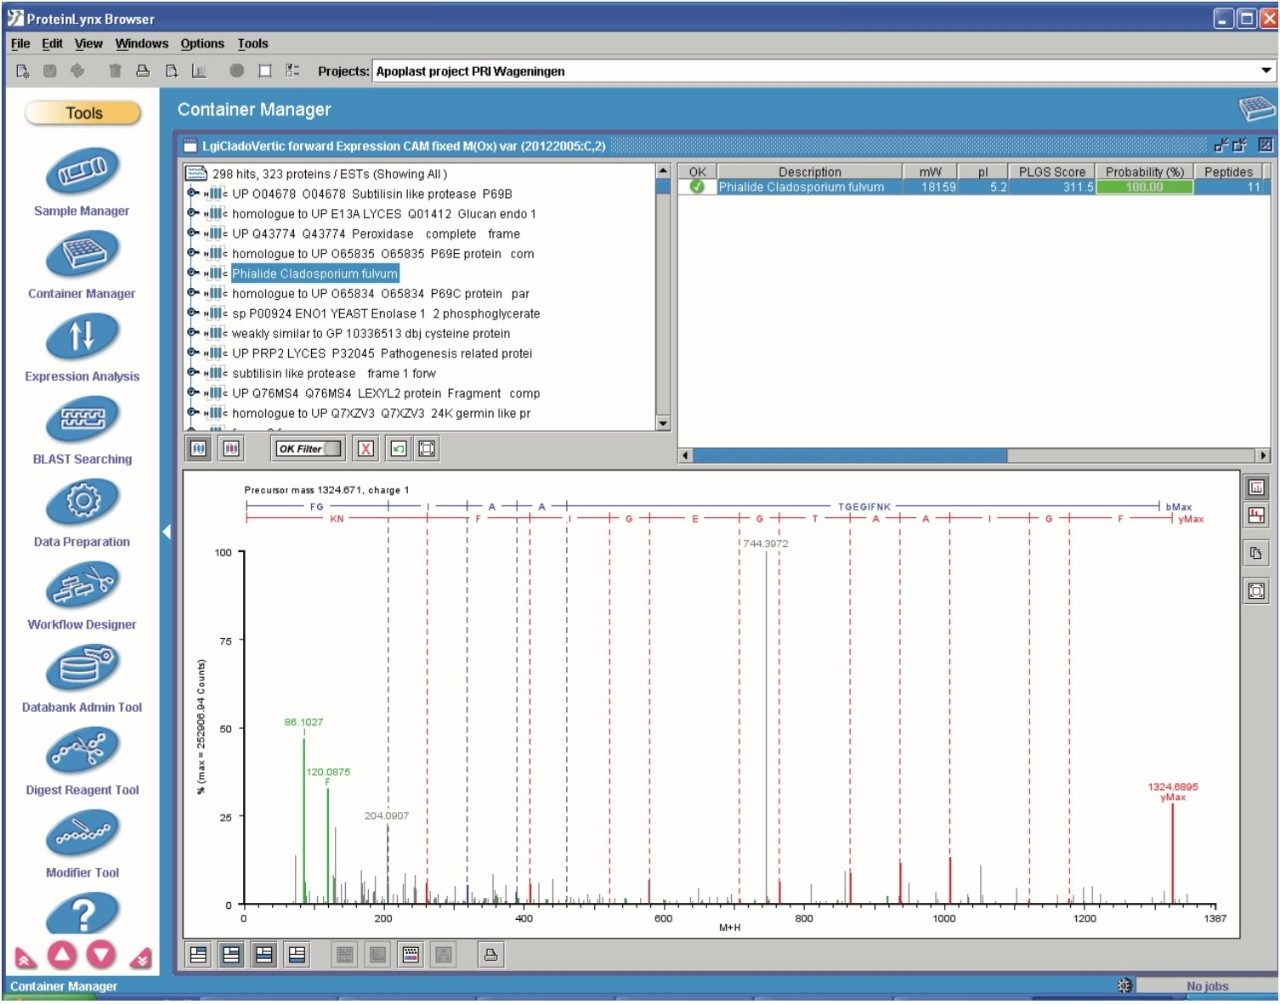This screenshot has width=1280, height=1004.
Task: Print spectrum using bottom printer icon
Action: click(x=491, y=955)
